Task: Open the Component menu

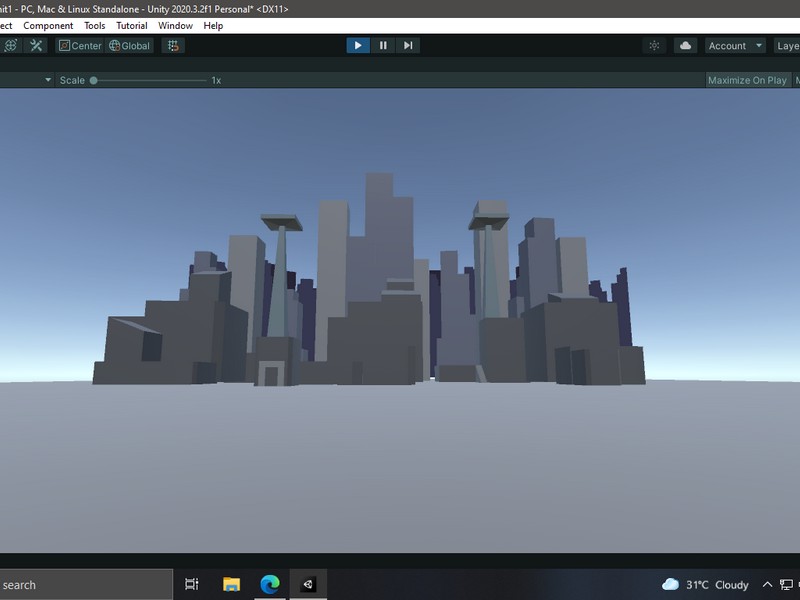Action: pos(49,25)
